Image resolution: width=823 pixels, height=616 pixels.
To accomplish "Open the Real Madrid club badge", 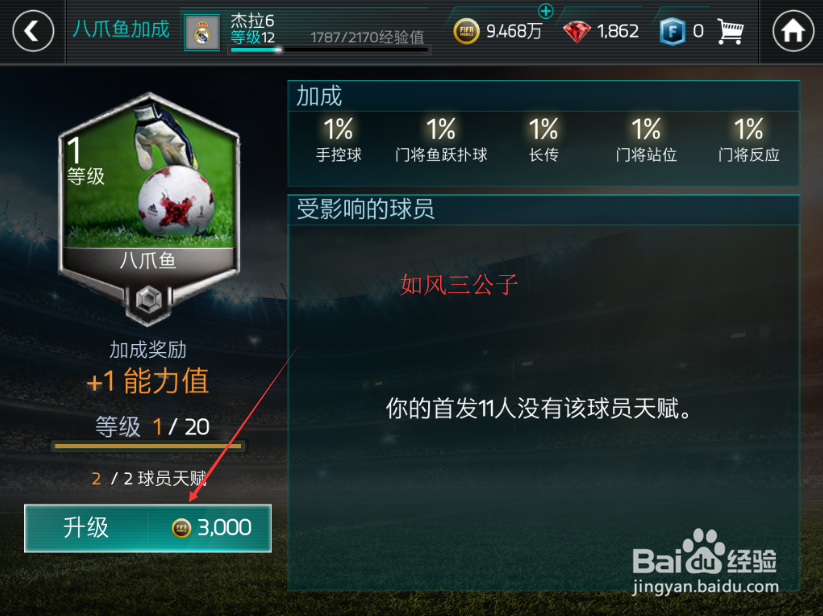I will (202, 33).
